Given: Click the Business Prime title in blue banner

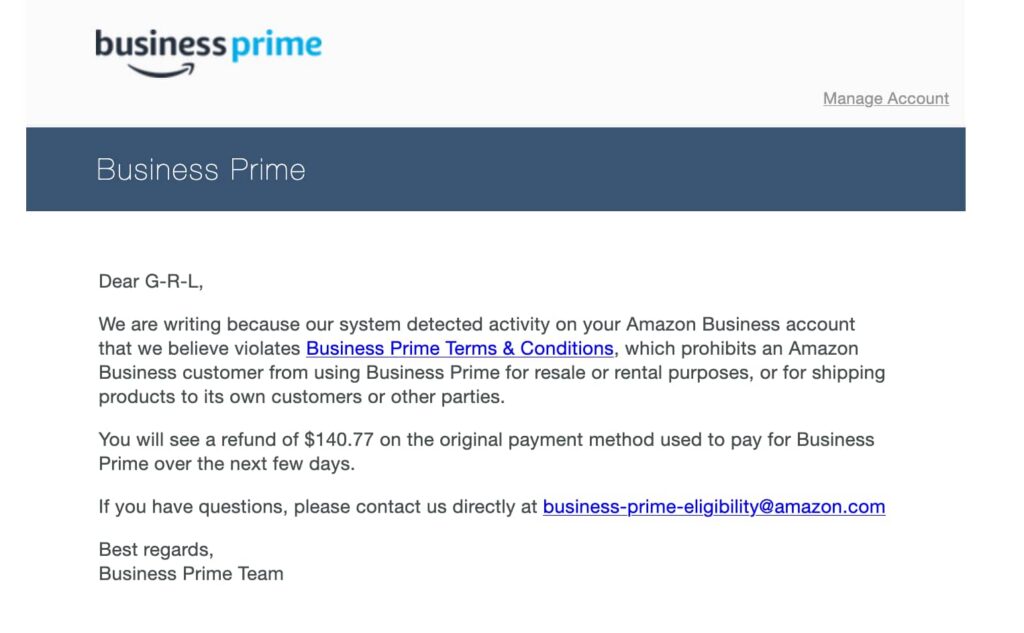Looking at the screenshot, I should coord(201,169).
